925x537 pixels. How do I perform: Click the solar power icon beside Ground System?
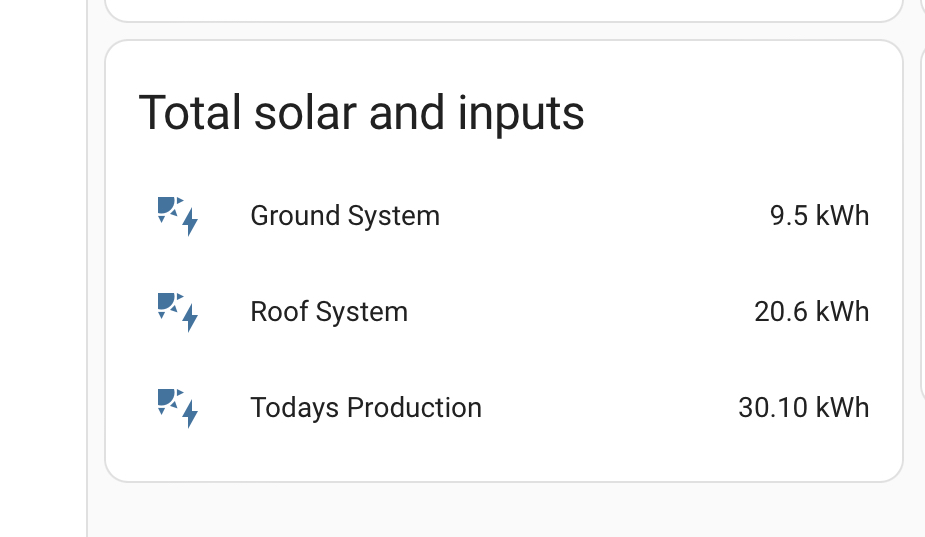pyautogui.click(x=178, y=216)
